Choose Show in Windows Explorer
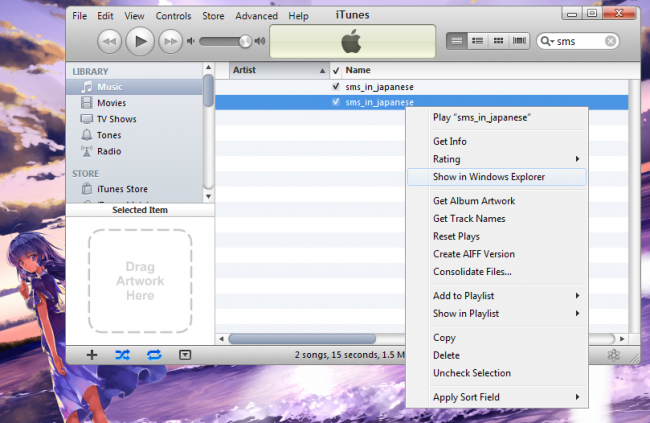 click(497, 177)
